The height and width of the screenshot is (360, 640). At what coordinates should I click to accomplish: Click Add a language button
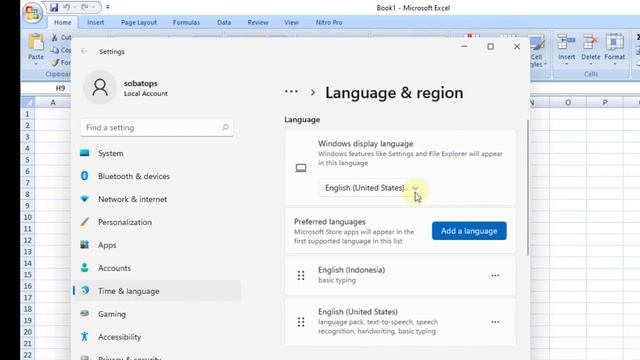click(x=469, y=231)
